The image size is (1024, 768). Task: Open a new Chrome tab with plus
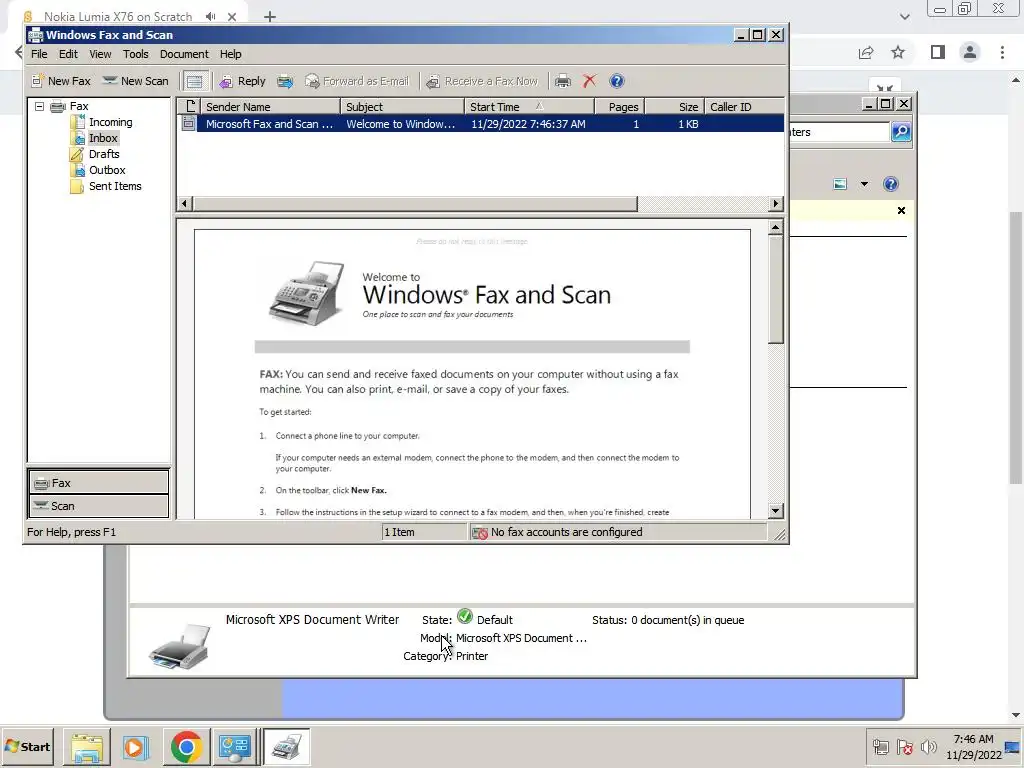click(x=270, y=17)
